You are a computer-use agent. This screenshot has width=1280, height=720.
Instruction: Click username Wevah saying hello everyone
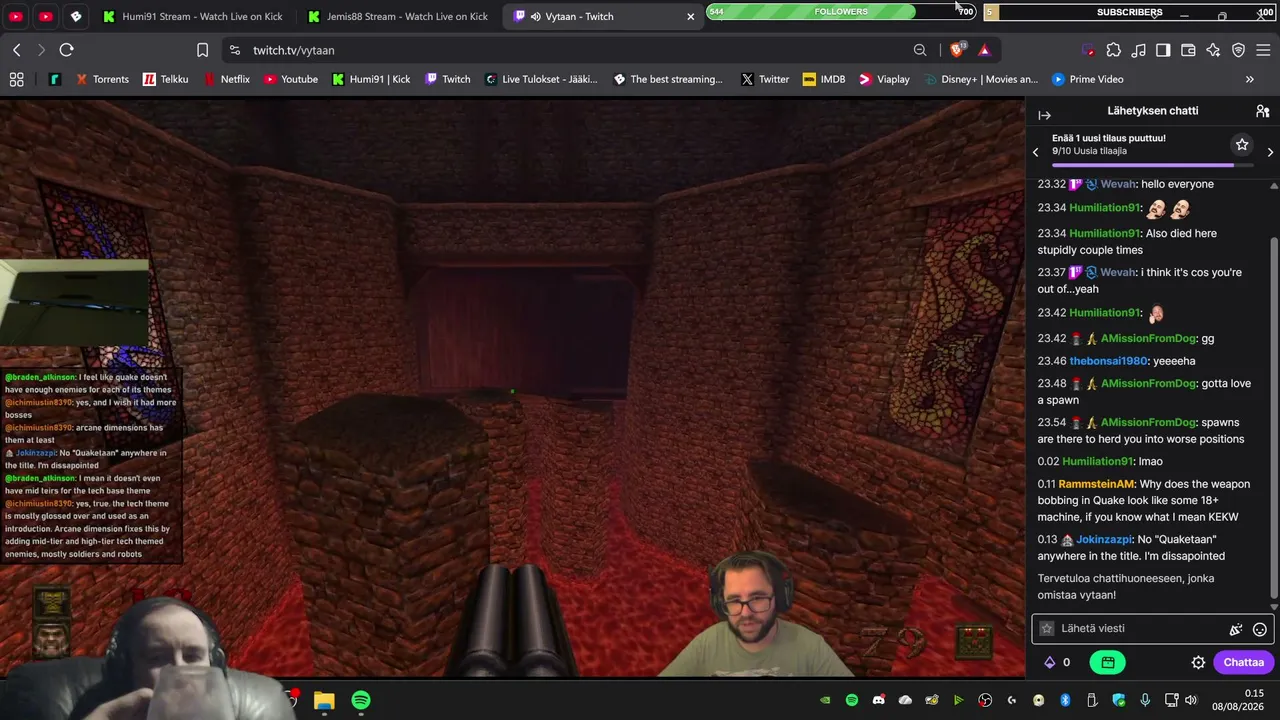coord(1118,184)
